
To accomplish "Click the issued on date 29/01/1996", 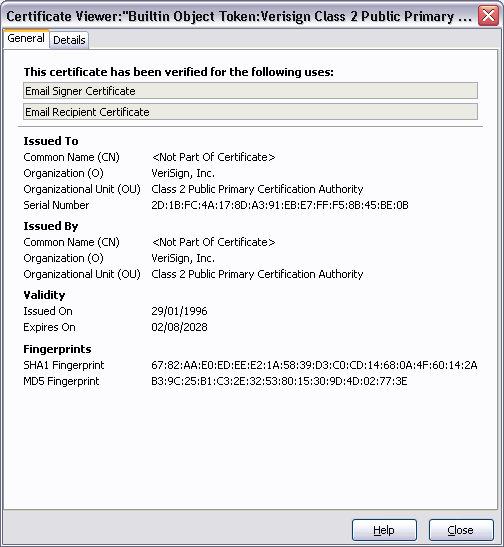I will point(179,311).
